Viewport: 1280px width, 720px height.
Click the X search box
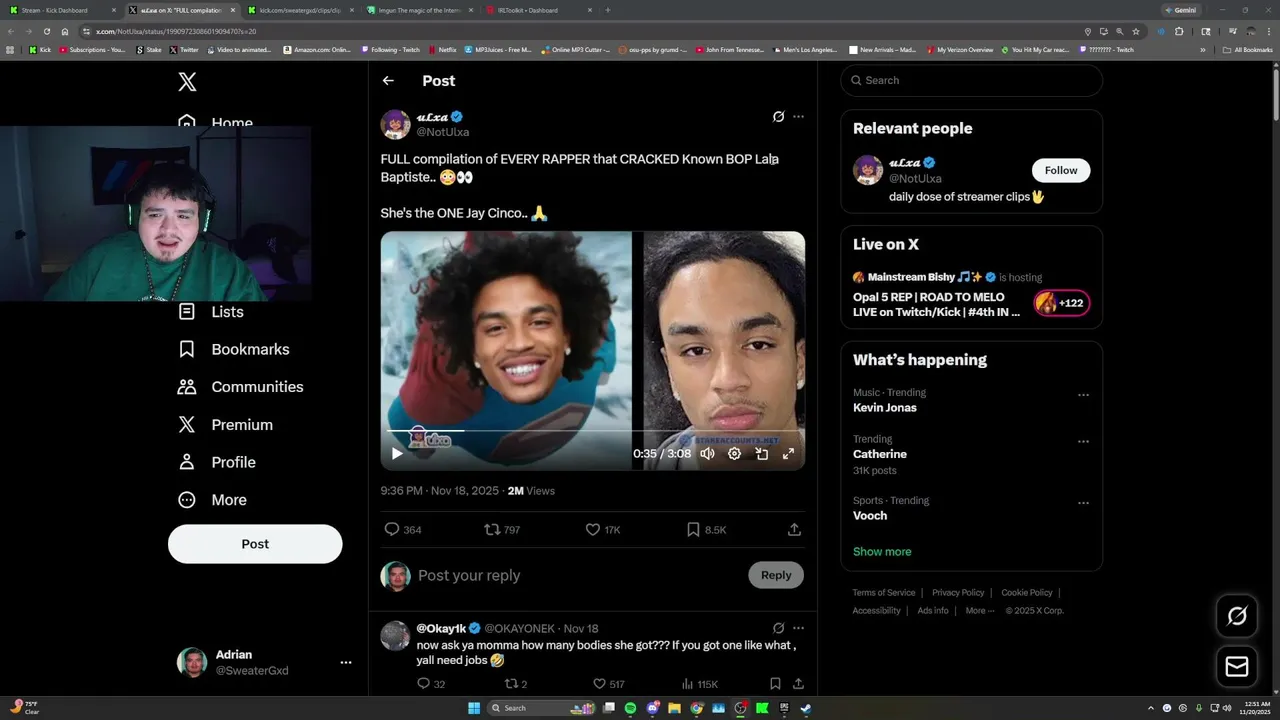click(971, 80)
